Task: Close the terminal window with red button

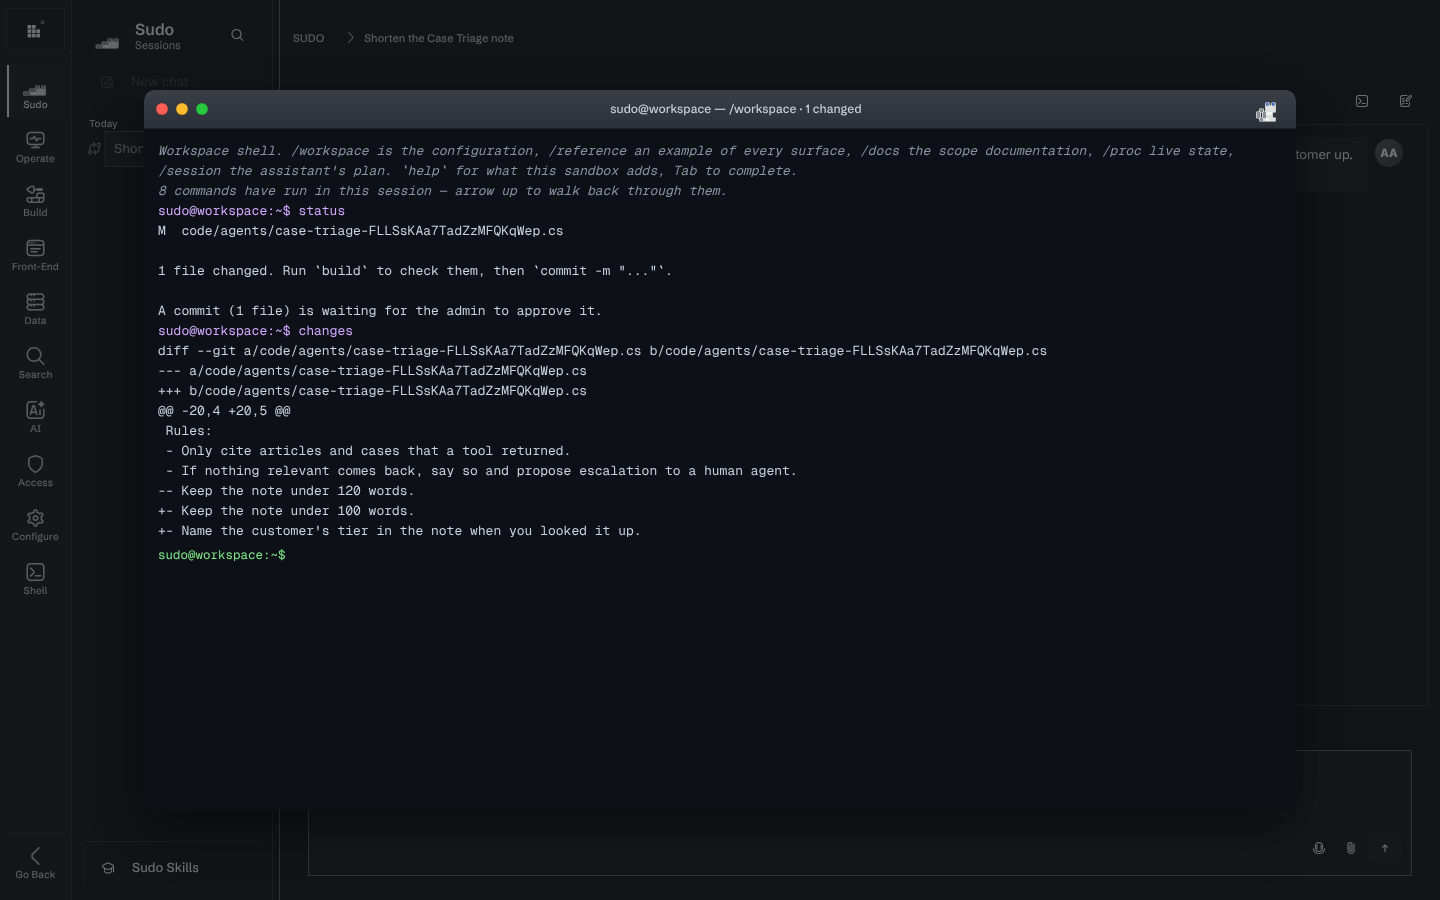Action: point(162,109)
